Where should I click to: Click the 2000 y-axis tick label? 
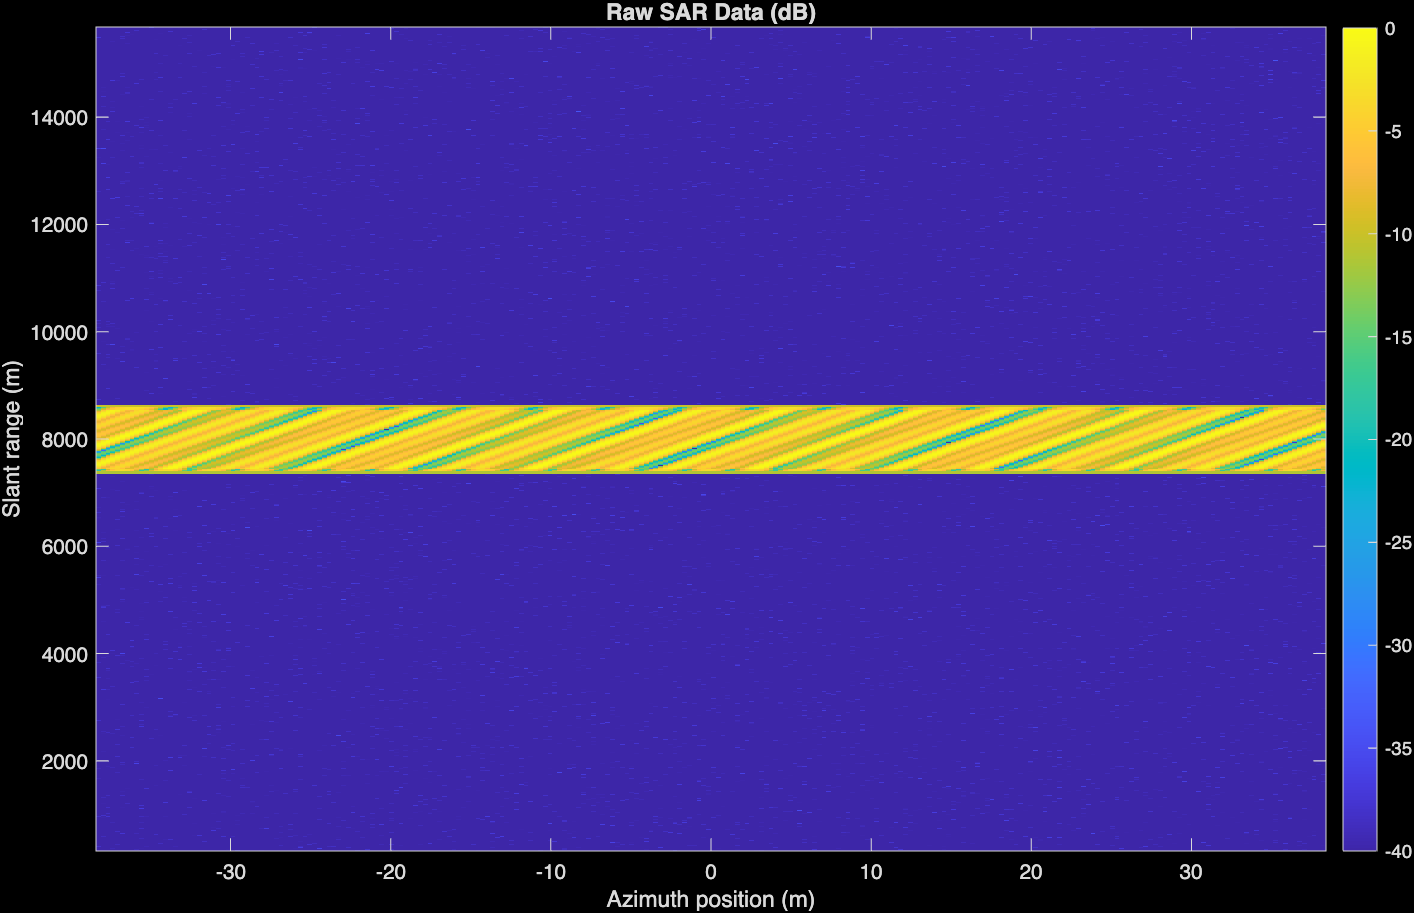[x=64, y=762]
